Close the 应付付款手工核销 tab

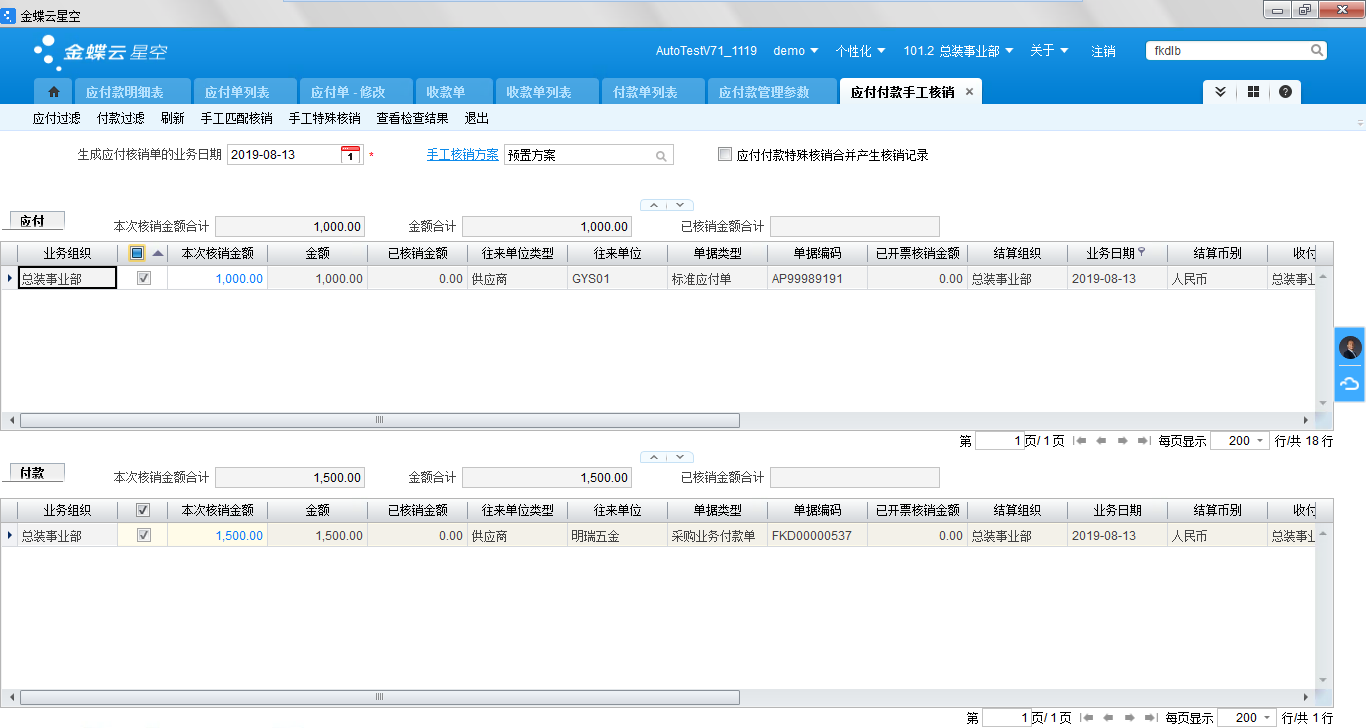click(x=969, y=92)
